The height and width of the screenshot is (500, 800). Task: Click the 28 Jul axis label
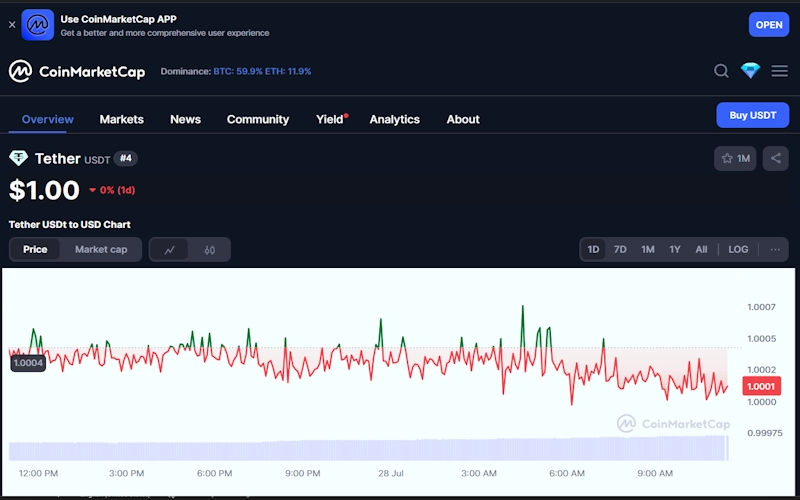391,473
